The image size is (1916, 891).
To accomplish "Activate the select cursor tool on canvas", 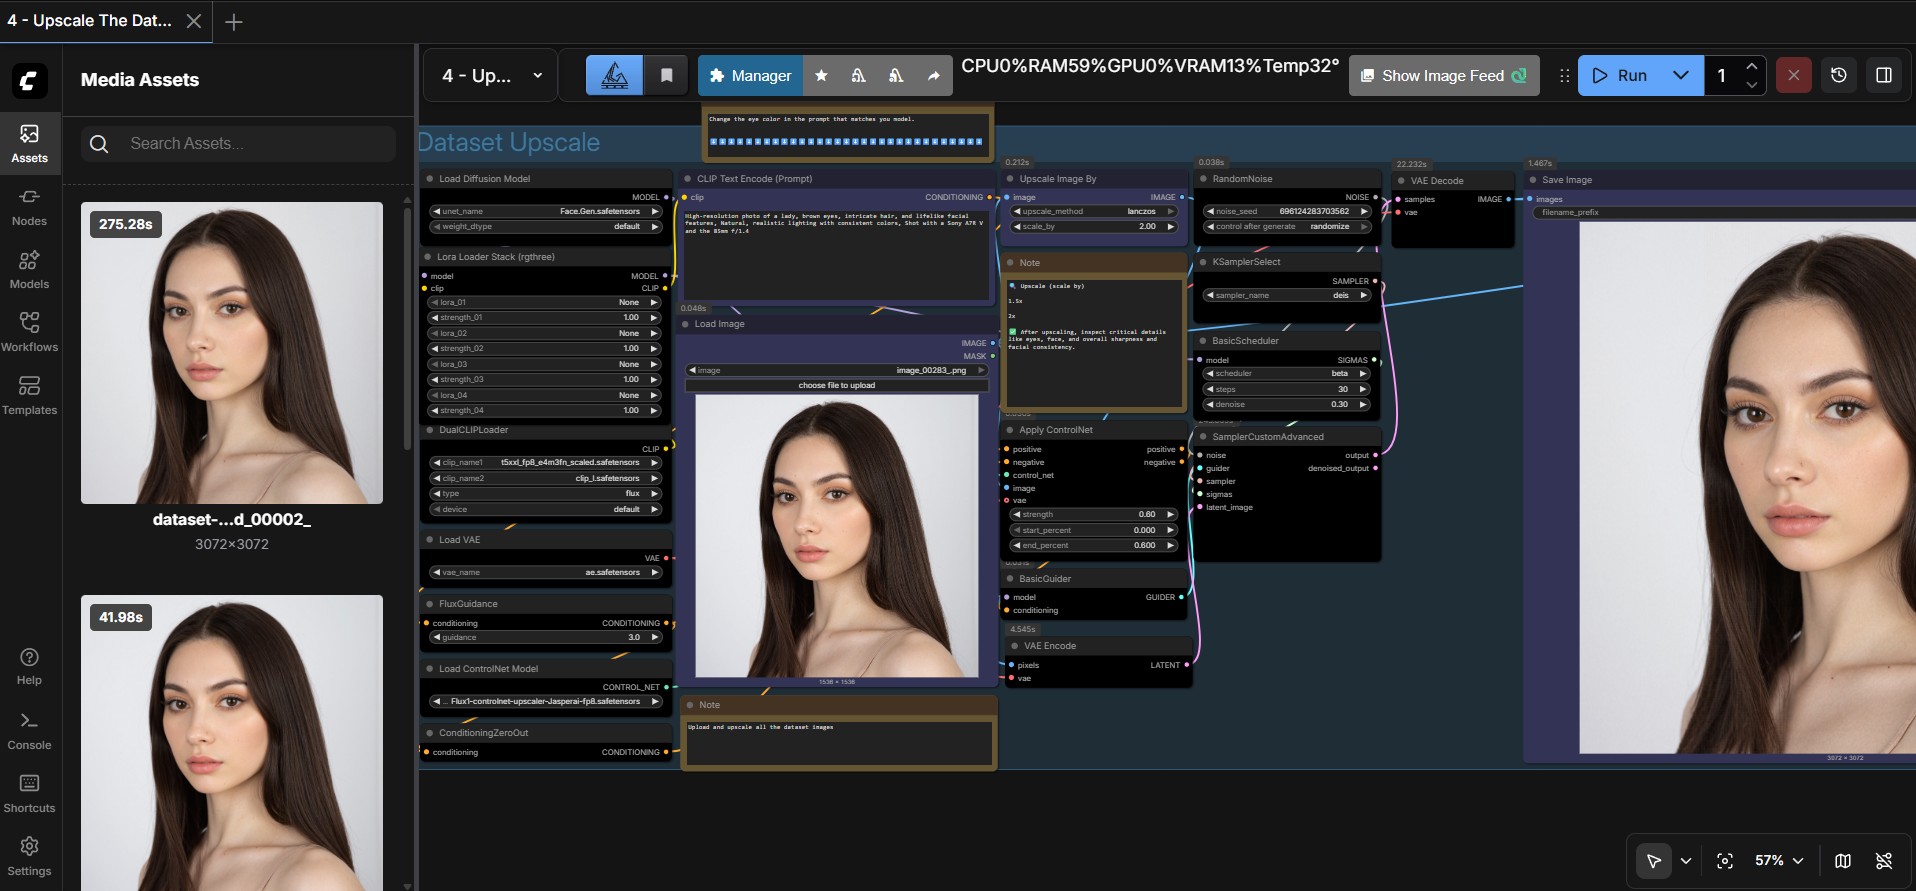I will (x=1653, y=861).
